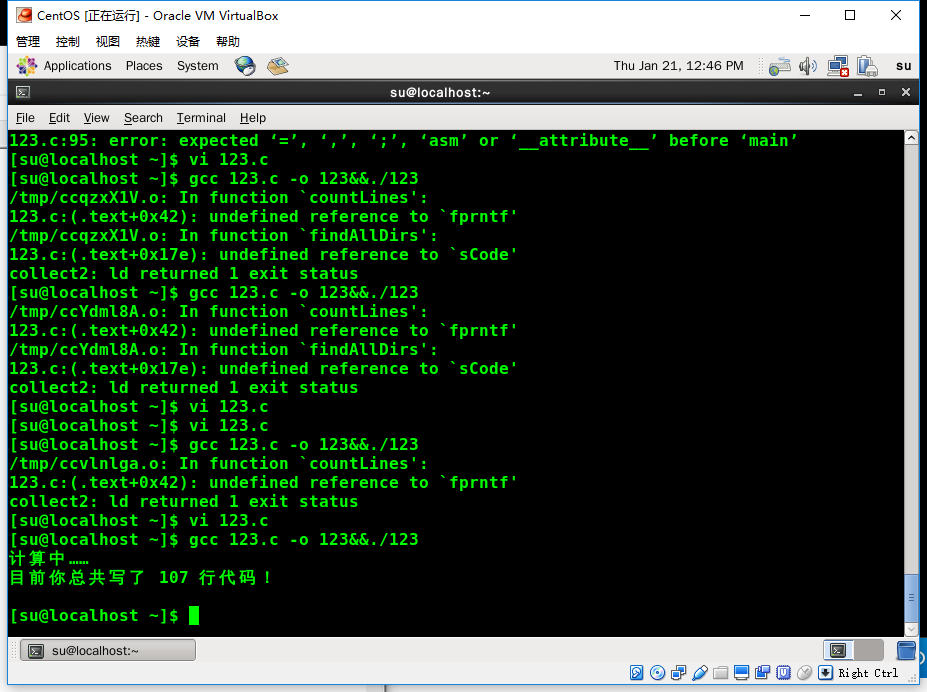Click the 目前你总共写了 107 行代码 output line

tap(141, 577)
